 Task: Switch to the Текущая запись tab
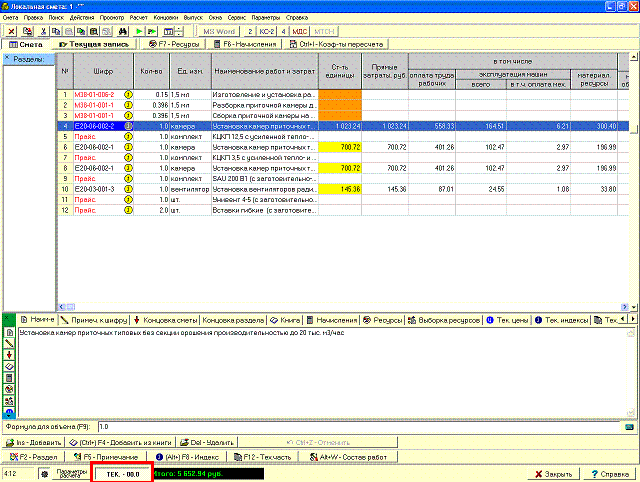[96, 45]
